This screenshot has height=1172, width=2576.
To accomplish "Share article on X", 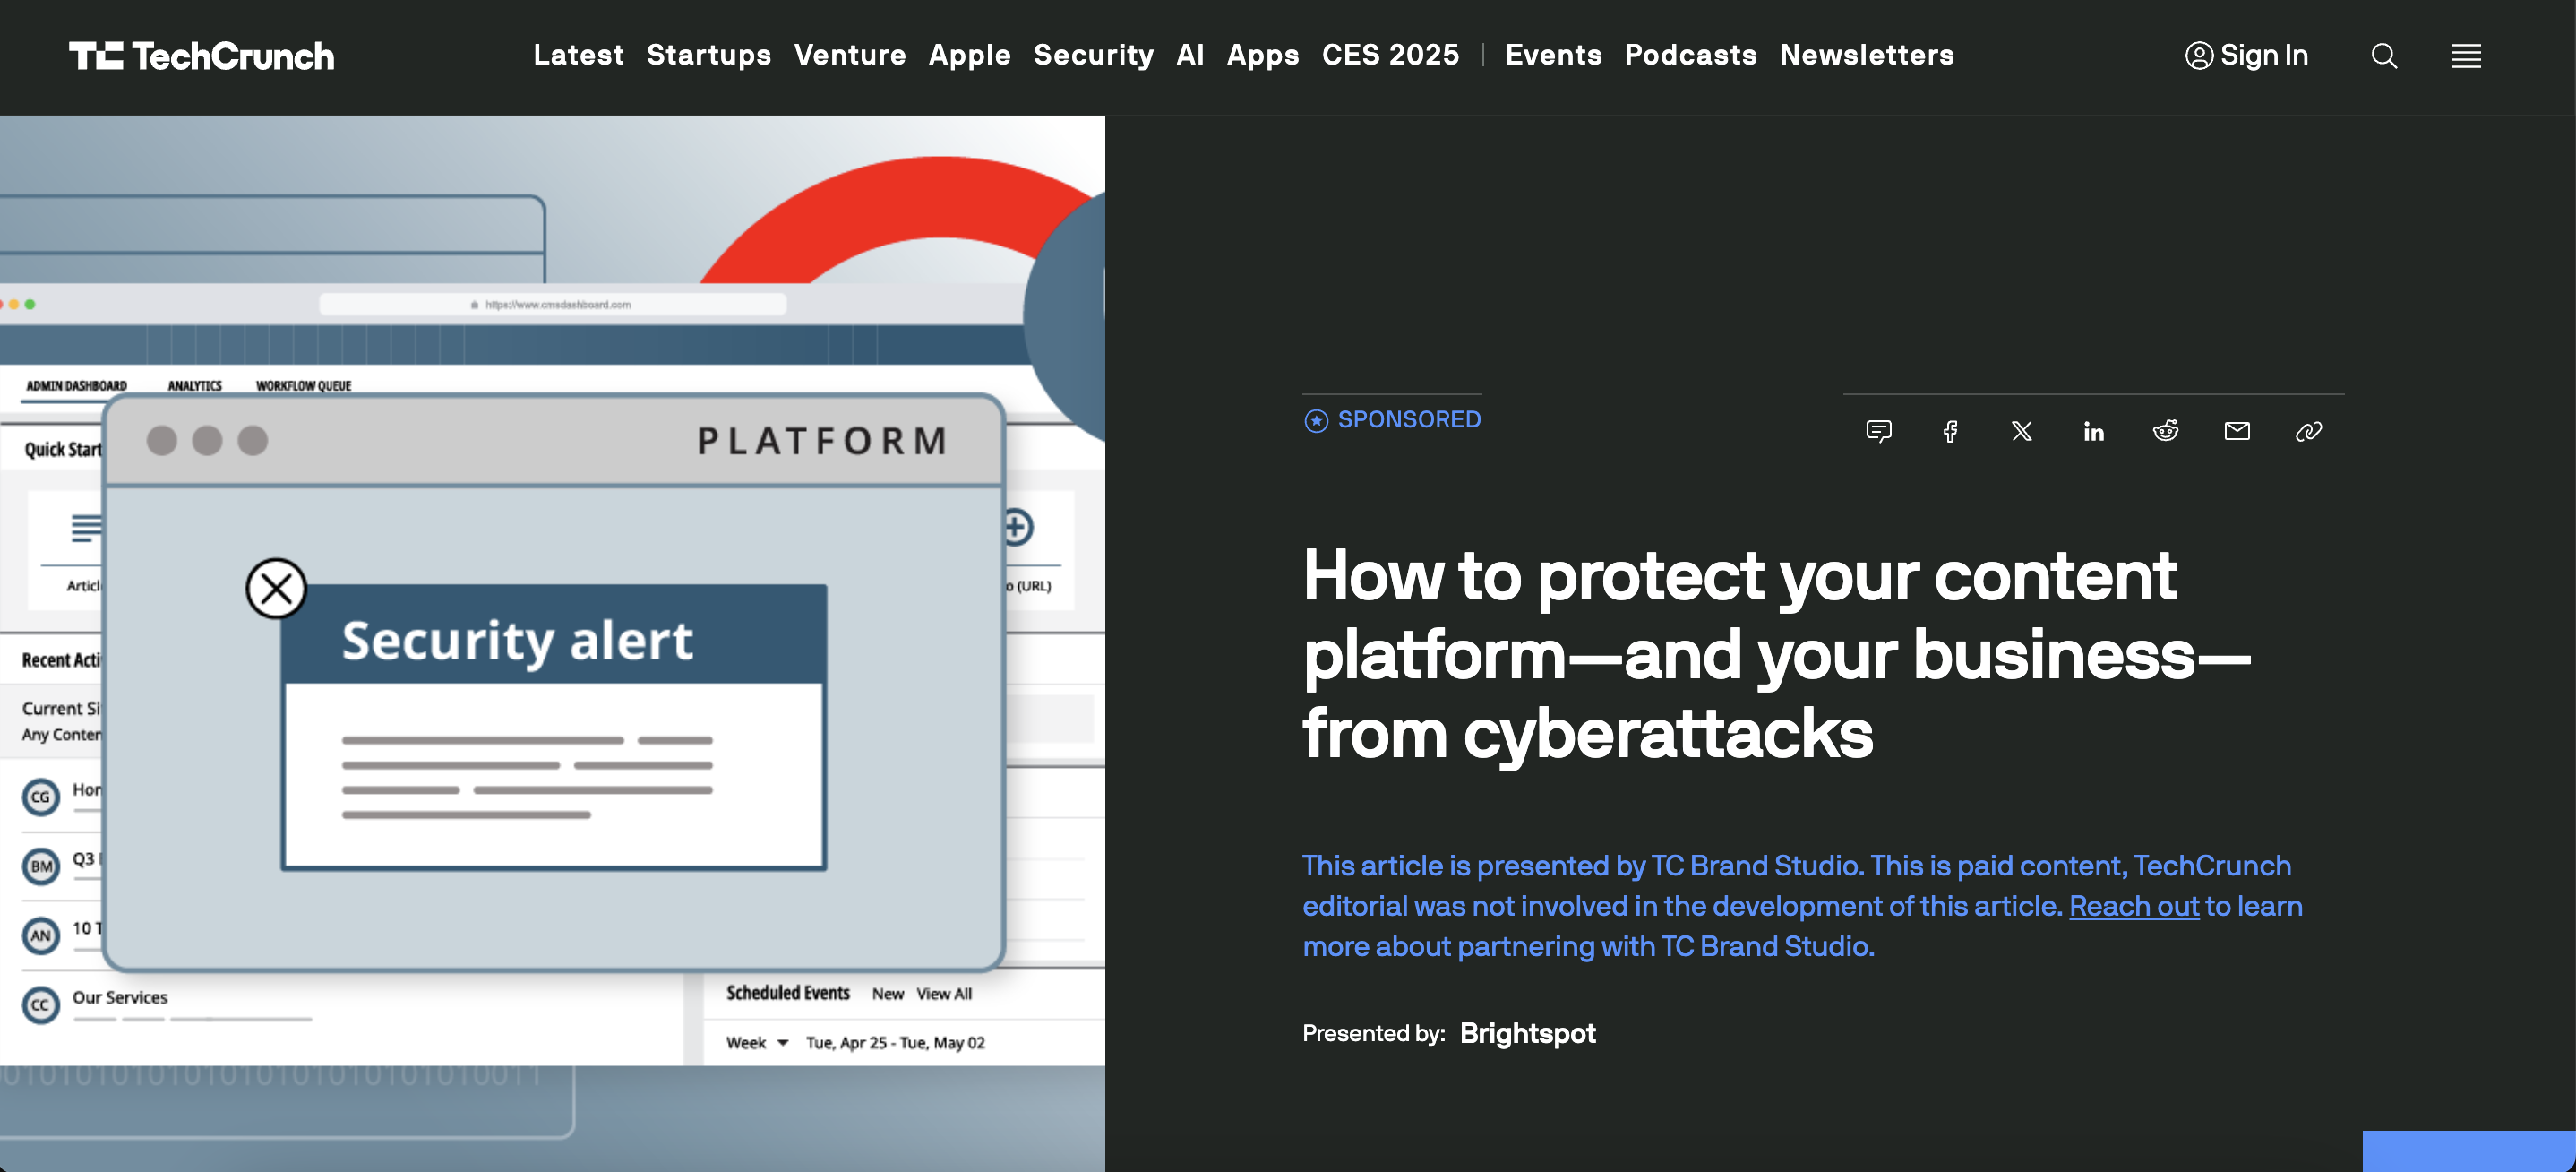I will [x=2021, y=431].
